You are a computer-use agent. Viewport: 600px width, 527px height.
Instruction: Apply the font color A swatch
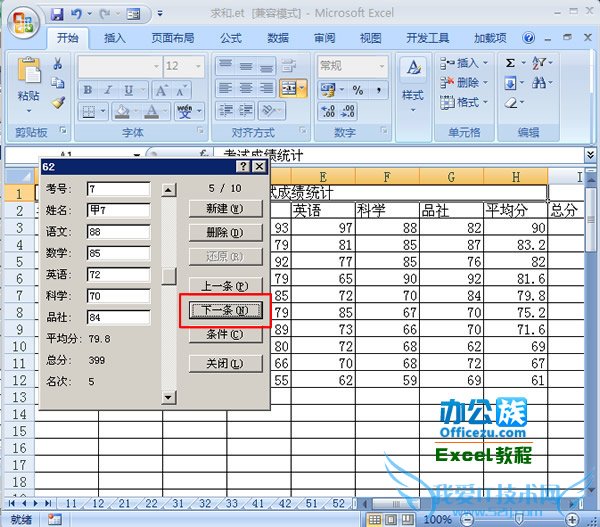click(152, 111)
